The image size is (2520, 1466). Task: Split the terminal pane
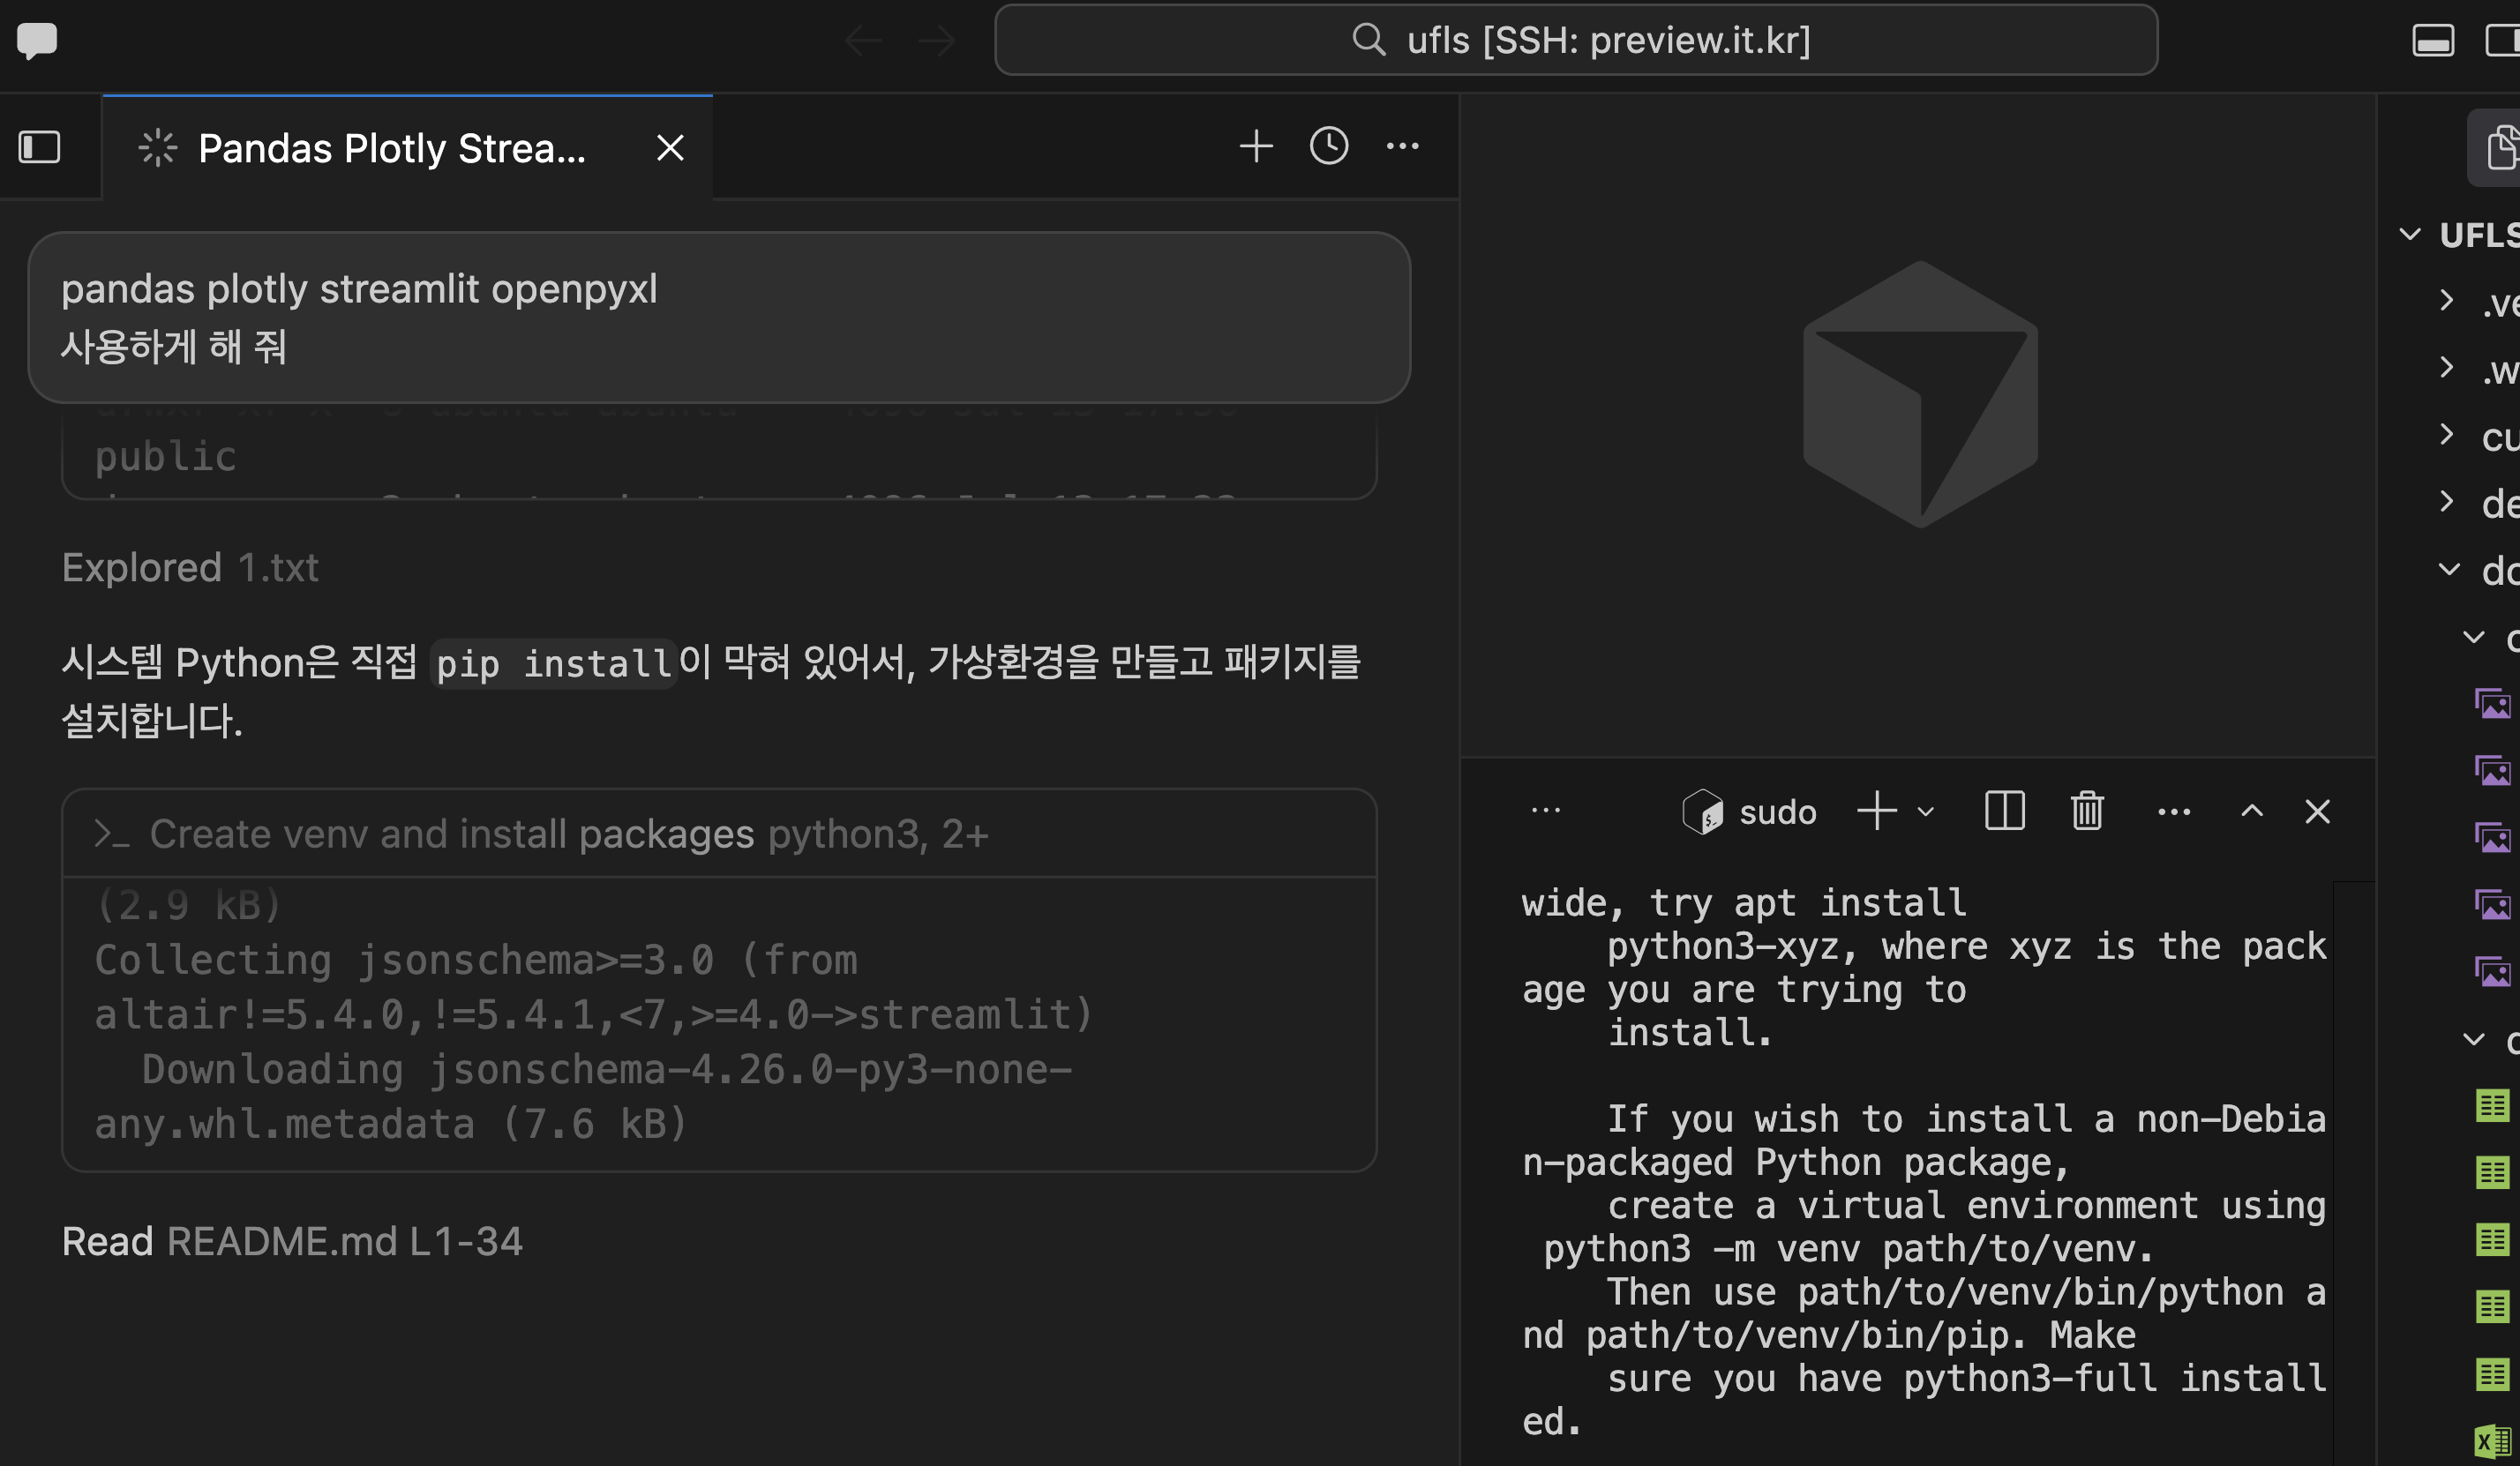tap(2004, 810)
